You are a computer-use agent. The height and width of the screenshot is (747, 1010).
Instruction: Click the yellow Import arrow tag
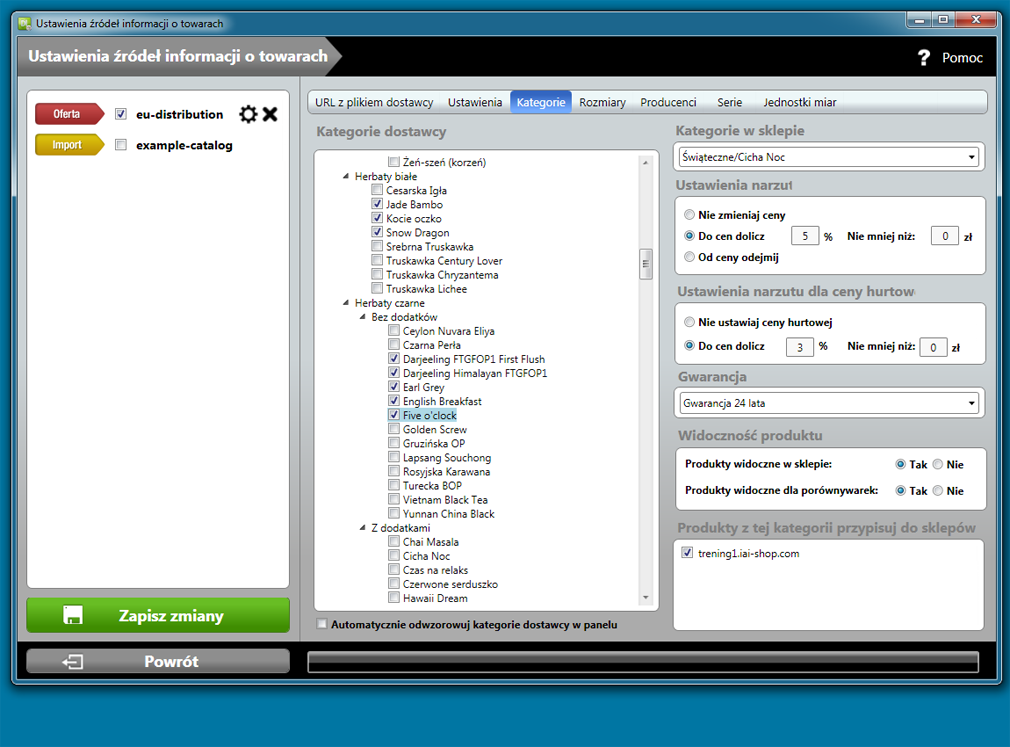pos(68,145)
